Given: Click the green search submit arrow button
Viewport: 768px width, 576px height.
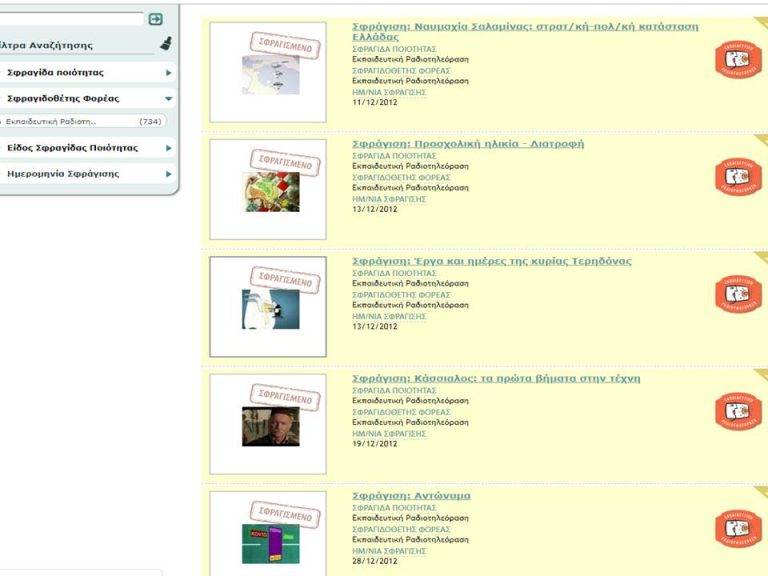Looking at the screenshot, I should pos(155,19).
